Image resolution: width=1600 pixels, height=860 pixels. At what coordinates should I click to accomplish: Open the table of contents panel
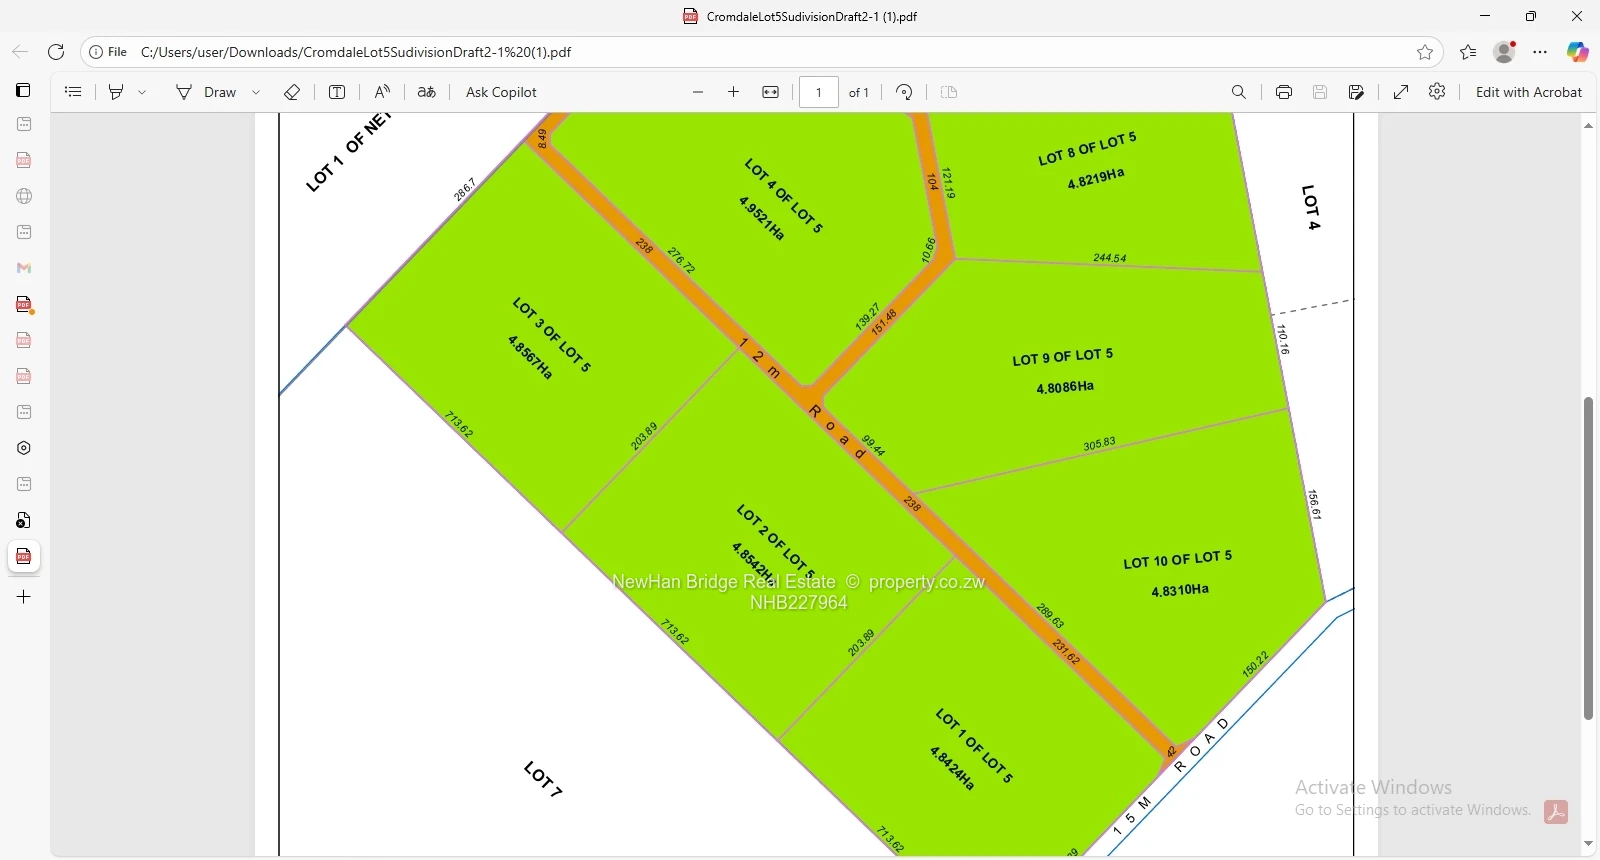click(x=73, y=92)
